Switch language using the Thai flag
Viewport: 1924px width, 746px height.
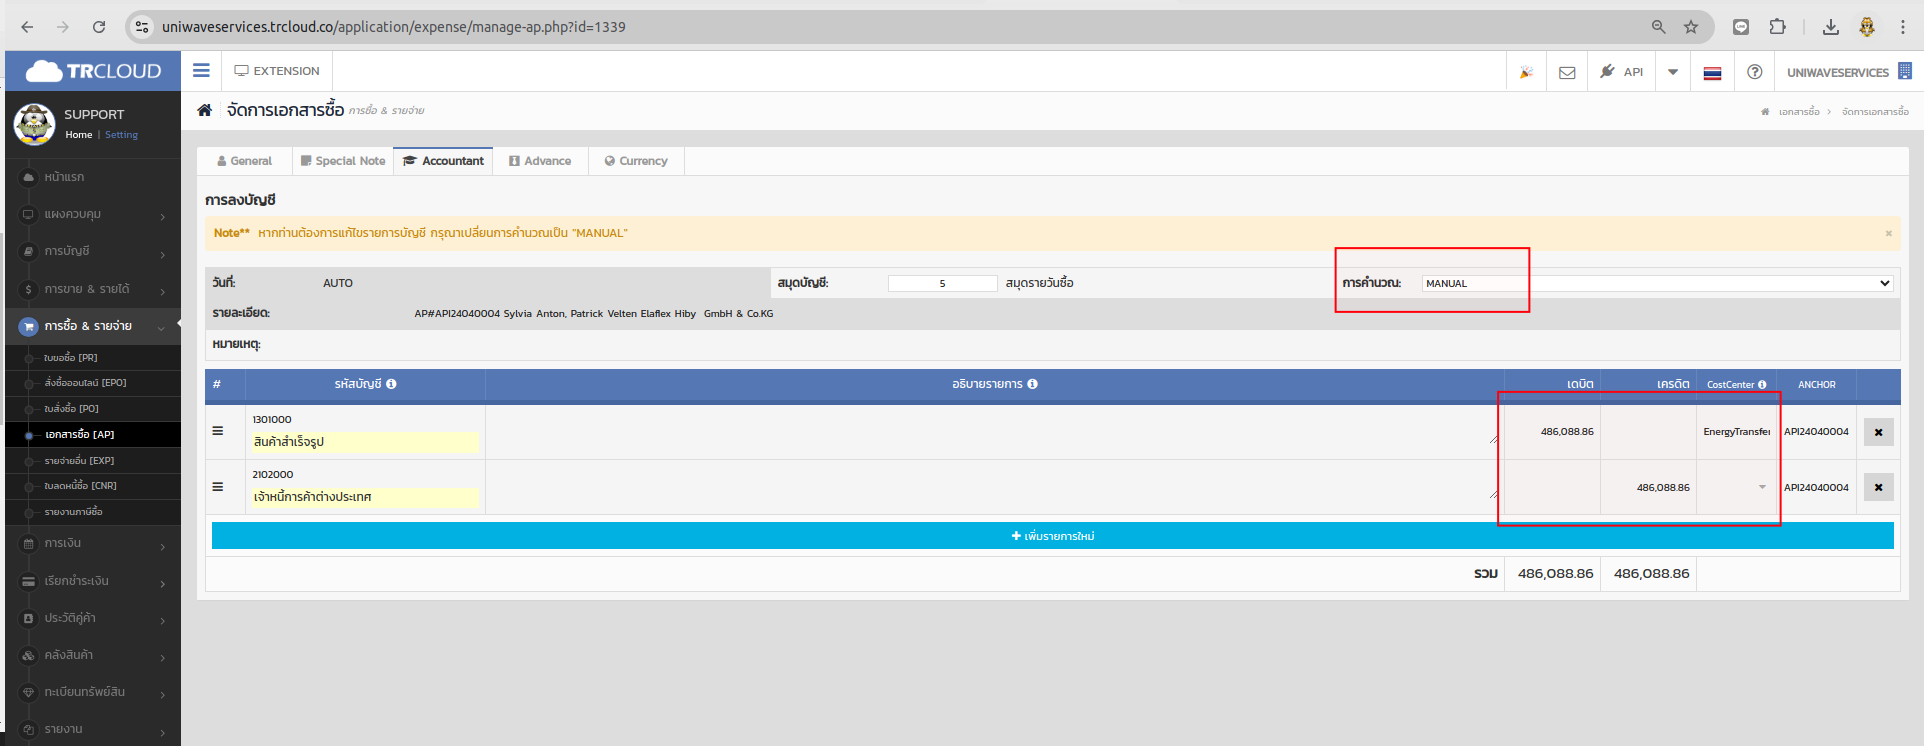pyautogui.click(x=1712, y=73)
